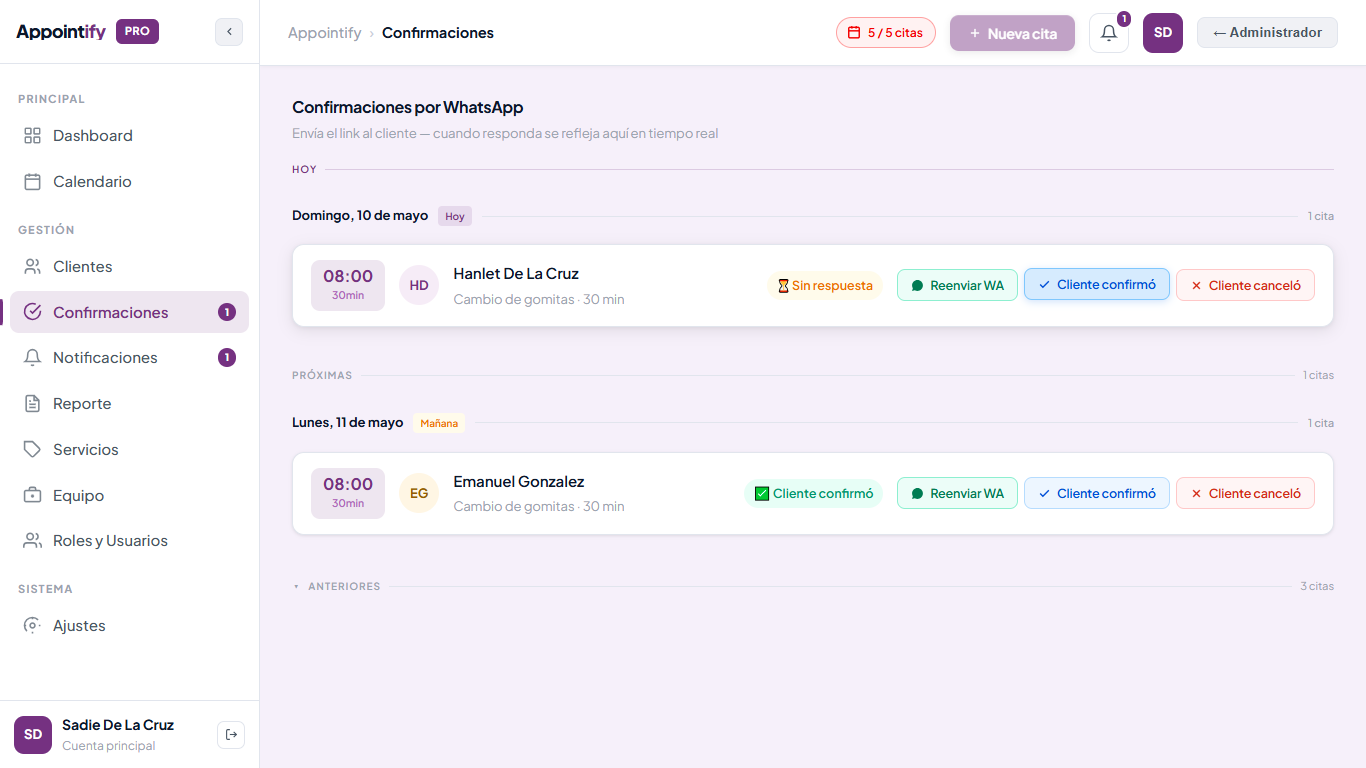This screenshot has height=768, width=1366.
Task: Click the green Cliente confirmó status tag
Action: 813,493
